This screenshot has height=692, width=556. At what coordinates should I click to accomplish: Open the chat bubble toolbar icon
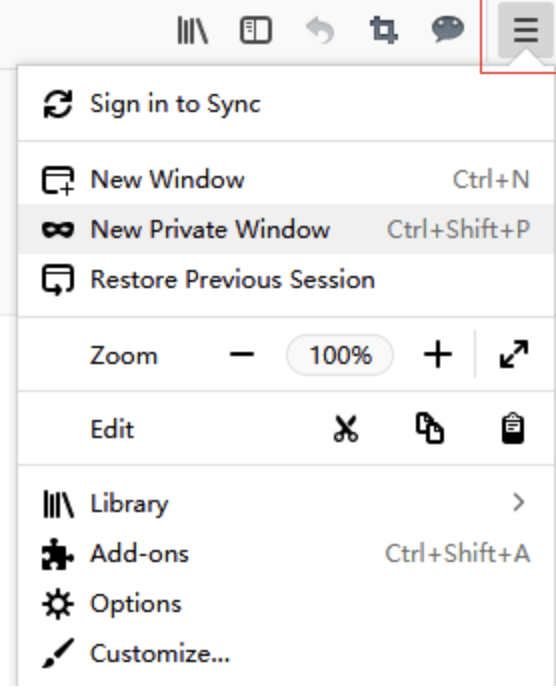[448, 30]
